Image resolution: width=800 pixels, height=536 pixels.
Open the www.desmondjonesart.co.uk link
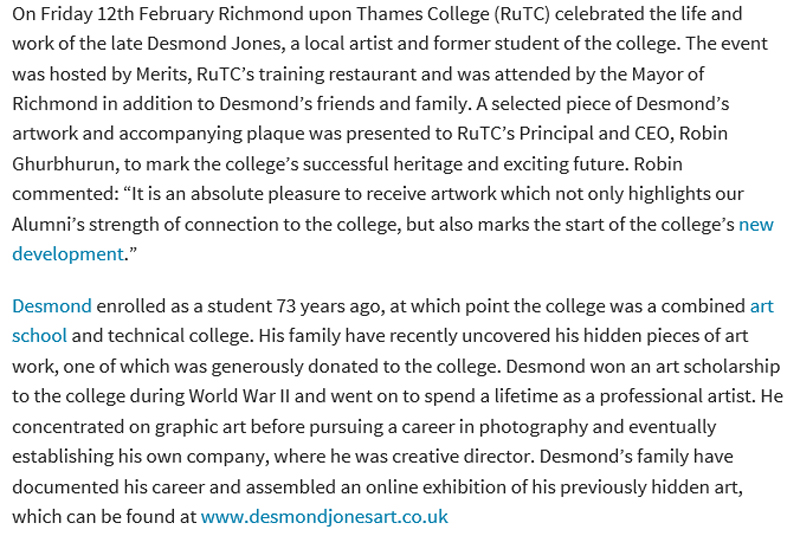324,517
